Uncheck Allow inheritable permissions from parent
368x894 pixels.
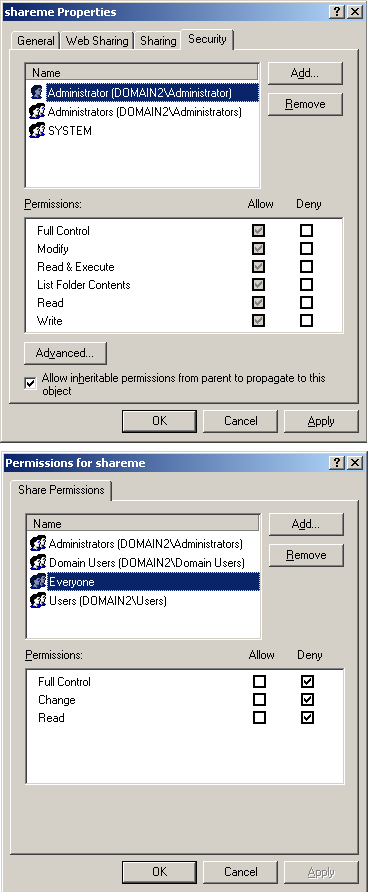tap(30, 384)
